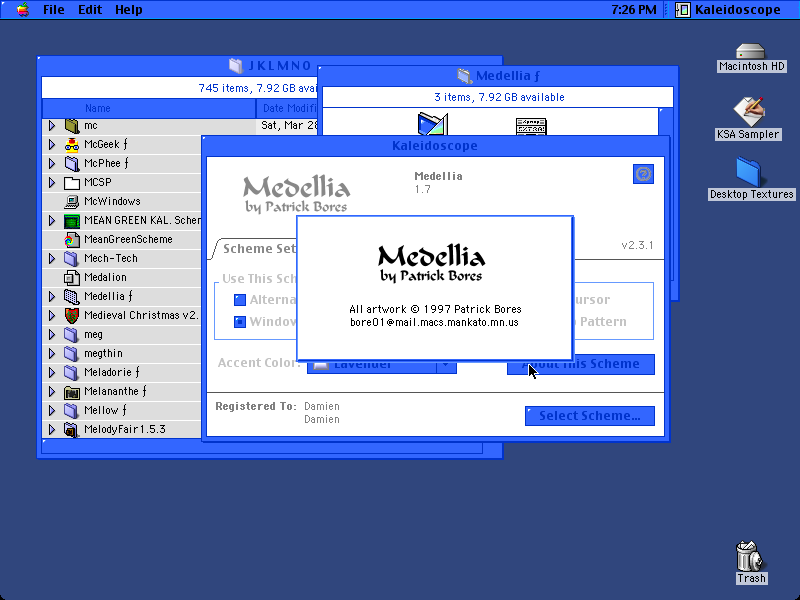Select the Mech-Tech folder icon
Viewport: 800px width, 600px height.
click(72, 258)
